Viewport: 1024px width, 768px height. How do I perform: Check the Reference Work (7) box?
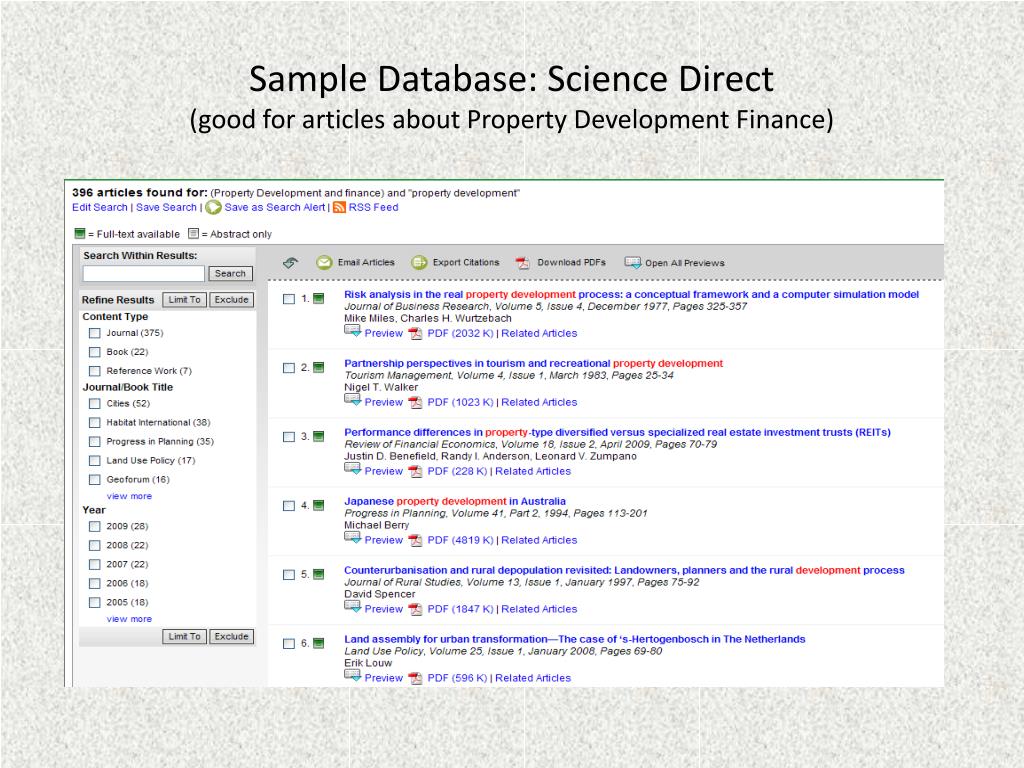tap(95, 371)
